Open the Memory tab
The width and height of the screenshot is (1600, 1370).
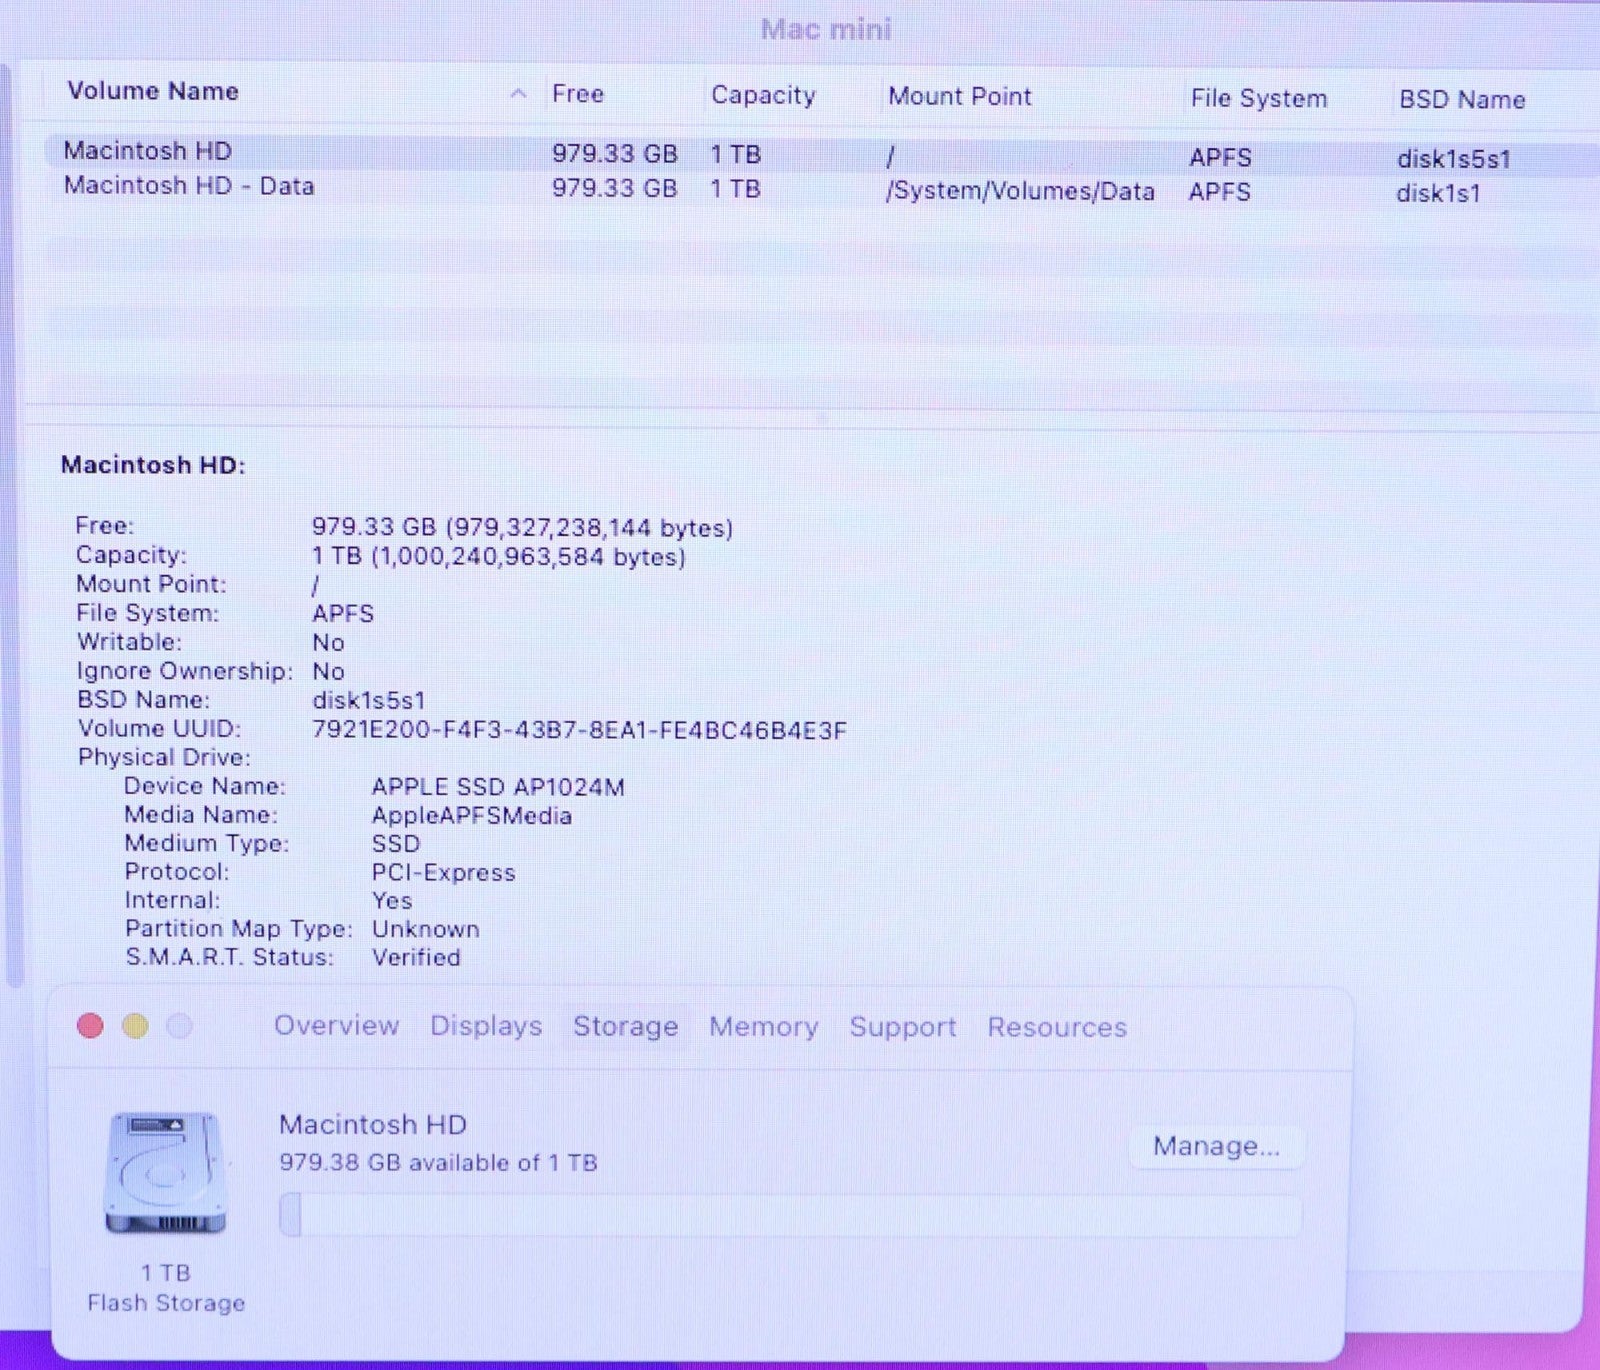(764, 1027)
